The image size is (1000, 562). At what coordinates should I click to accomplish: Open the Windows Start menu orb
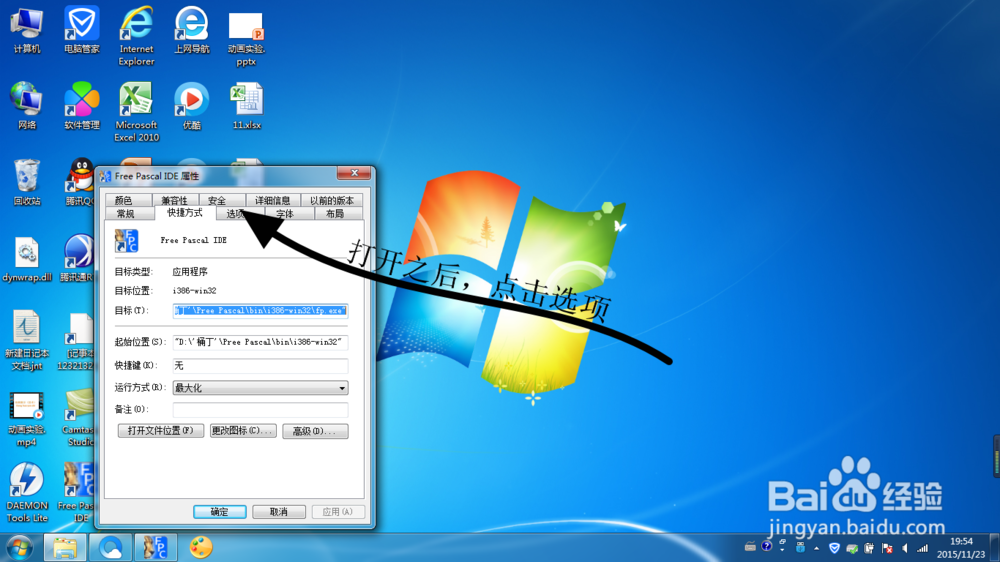pyautogui.click(x=20, y=547)
